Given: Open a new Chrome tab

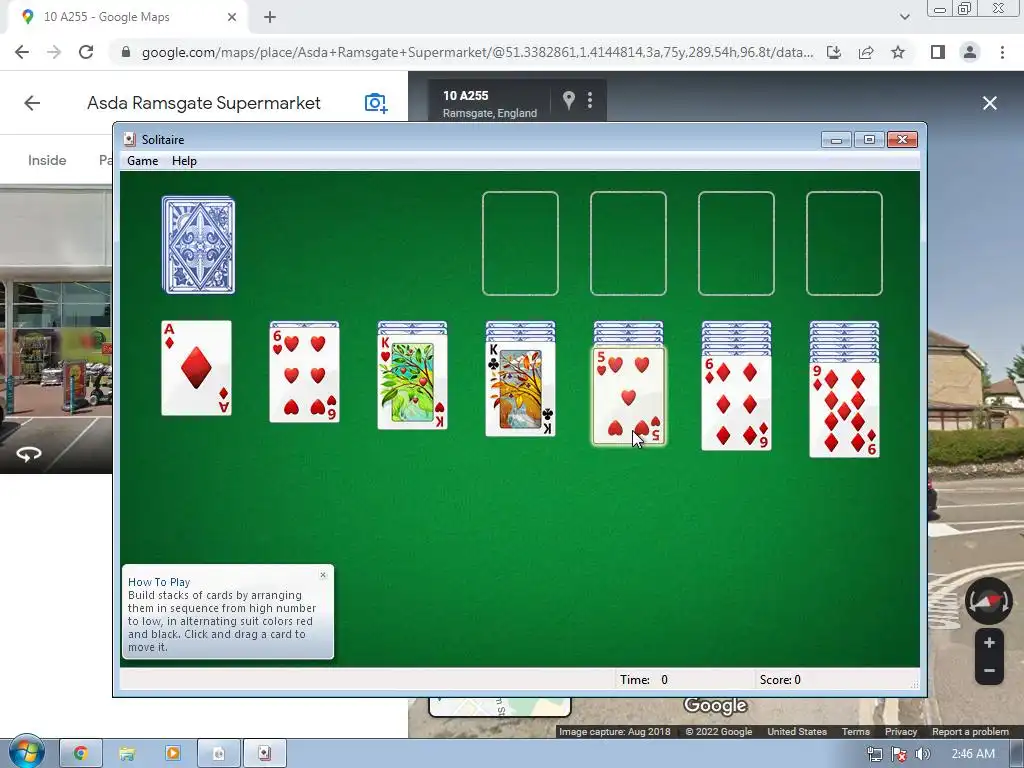Looking at the screenshot, I should (x=270, y=17).
